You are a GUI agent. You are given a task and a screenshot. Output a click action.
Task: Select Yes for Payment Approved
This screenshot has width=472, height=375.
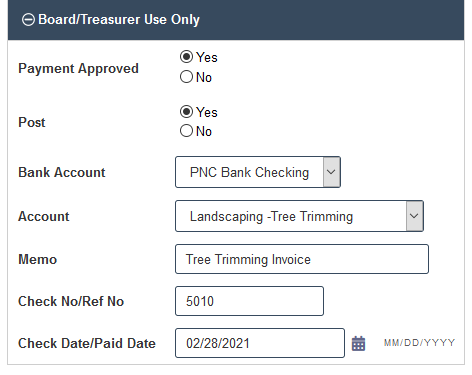click(186, 57)
